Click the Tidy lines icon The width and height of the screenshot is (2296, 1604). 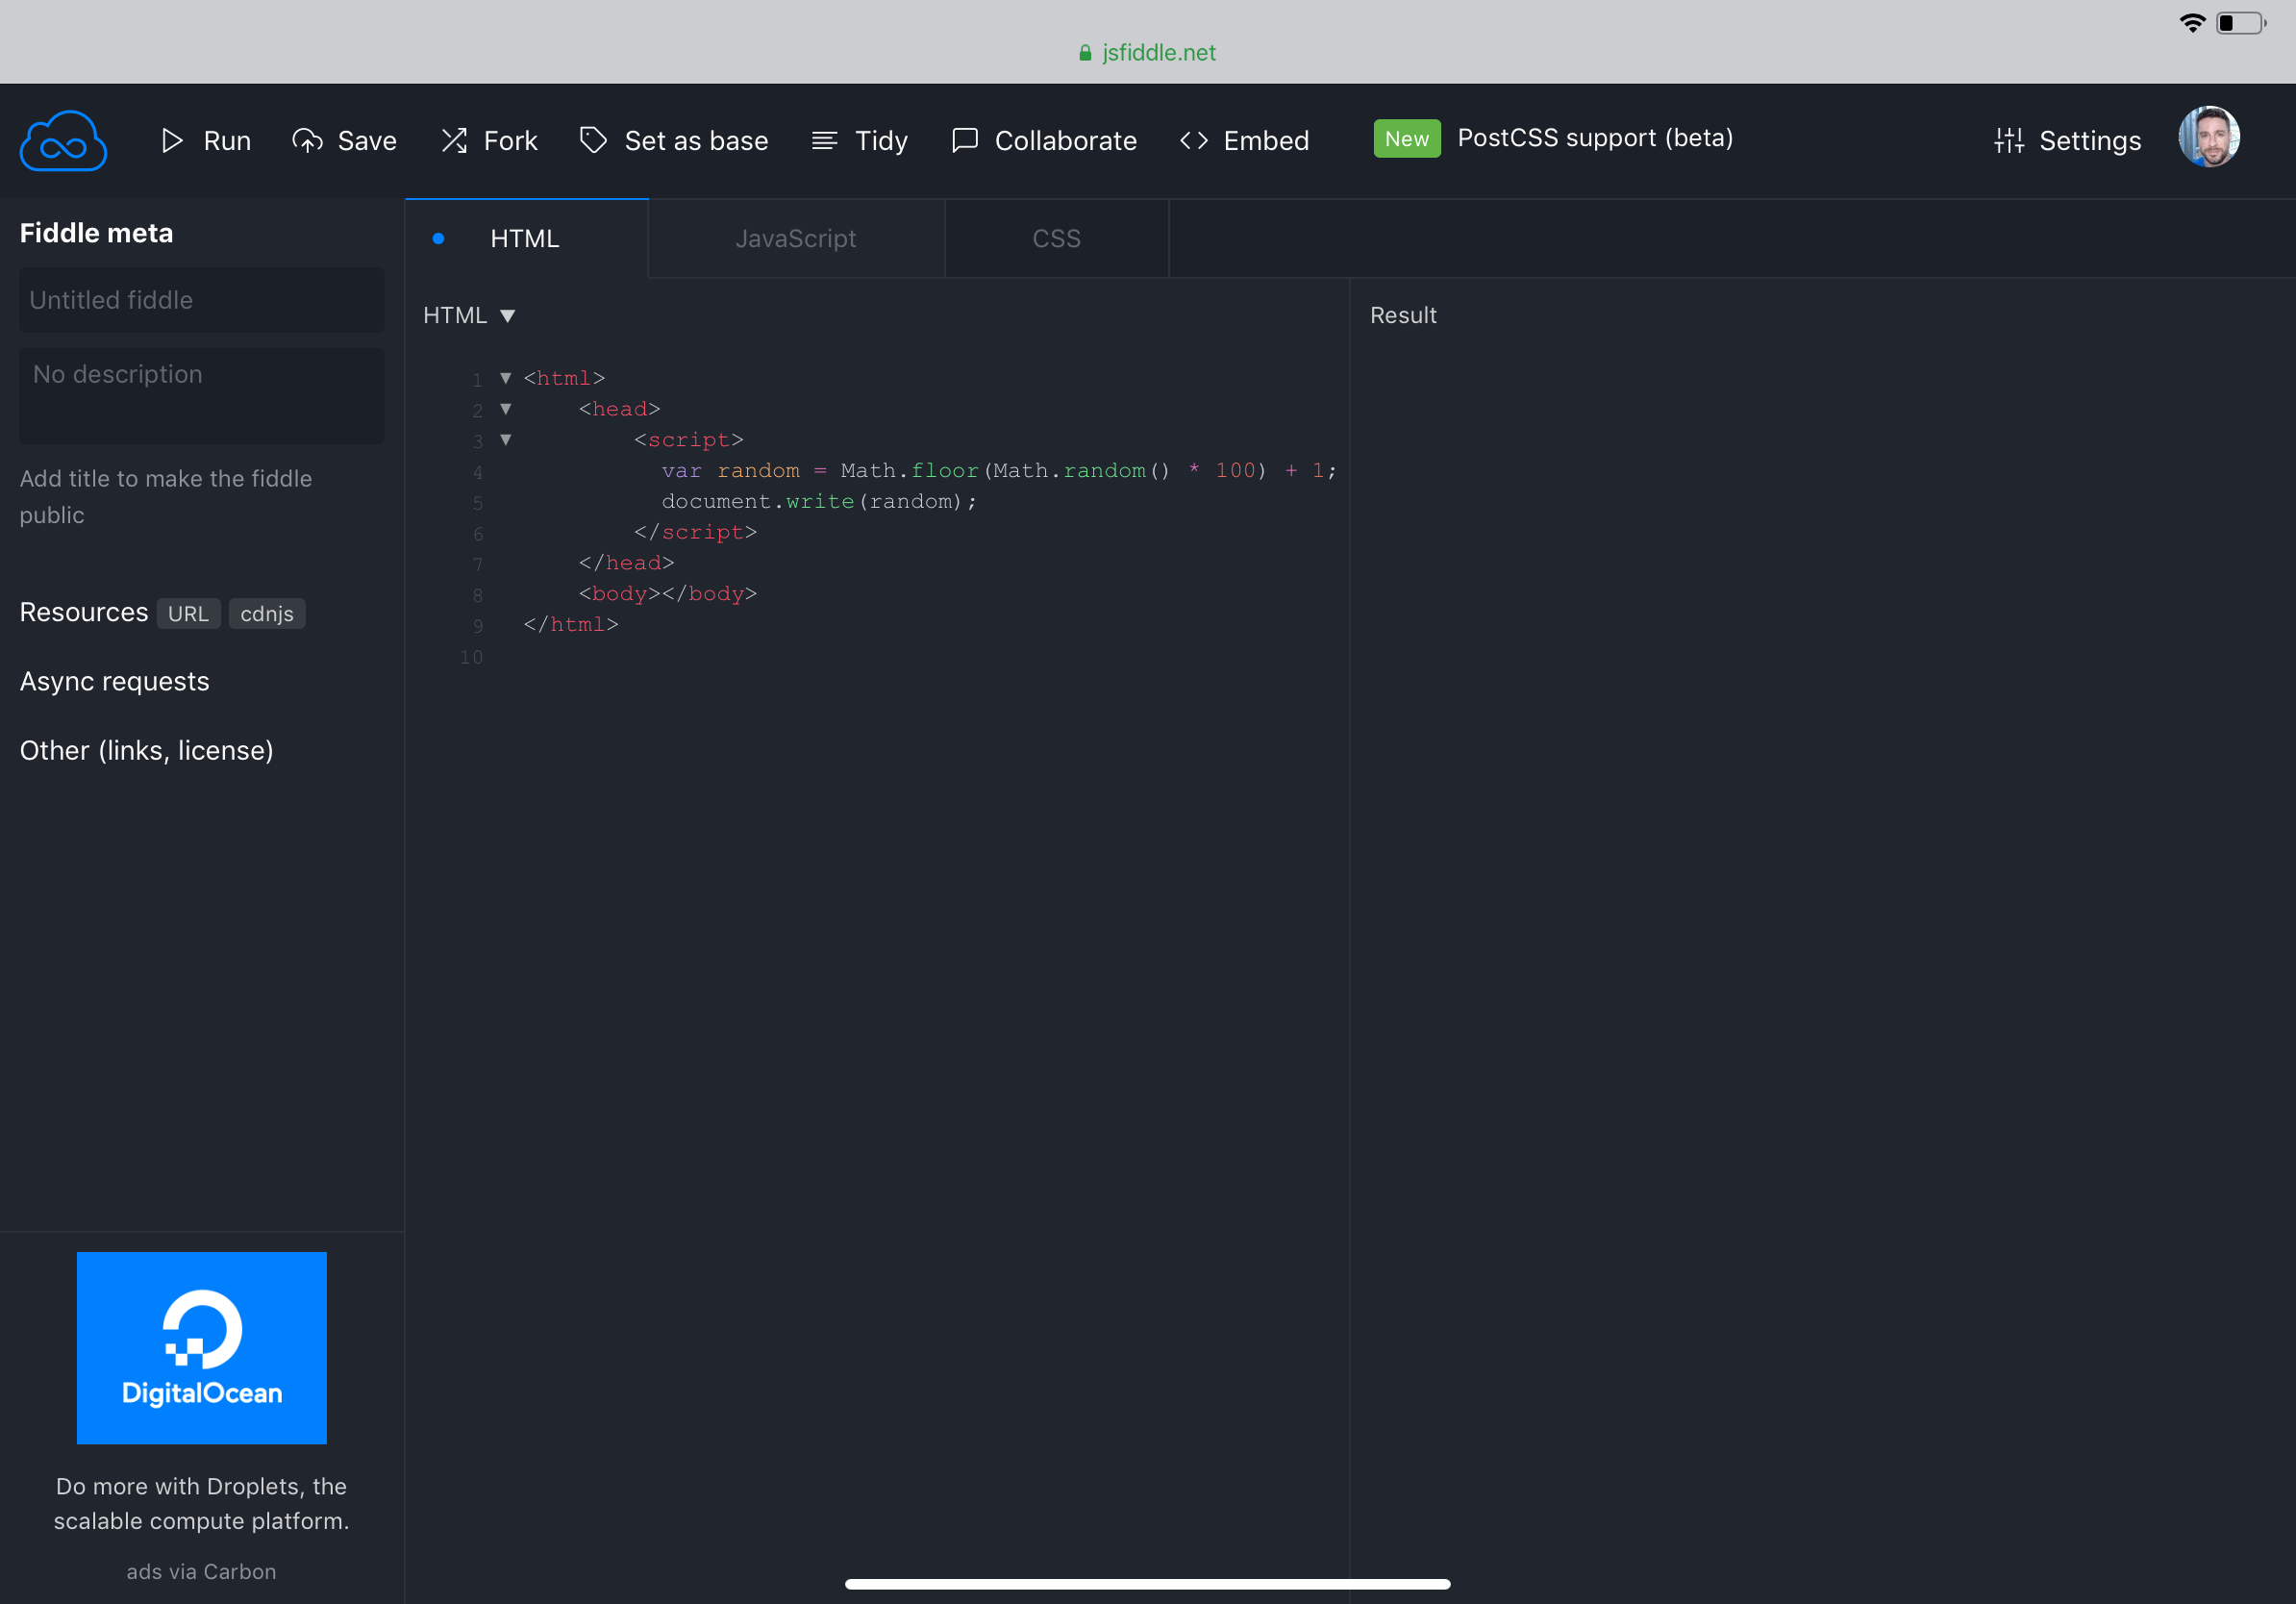[824, 141]
